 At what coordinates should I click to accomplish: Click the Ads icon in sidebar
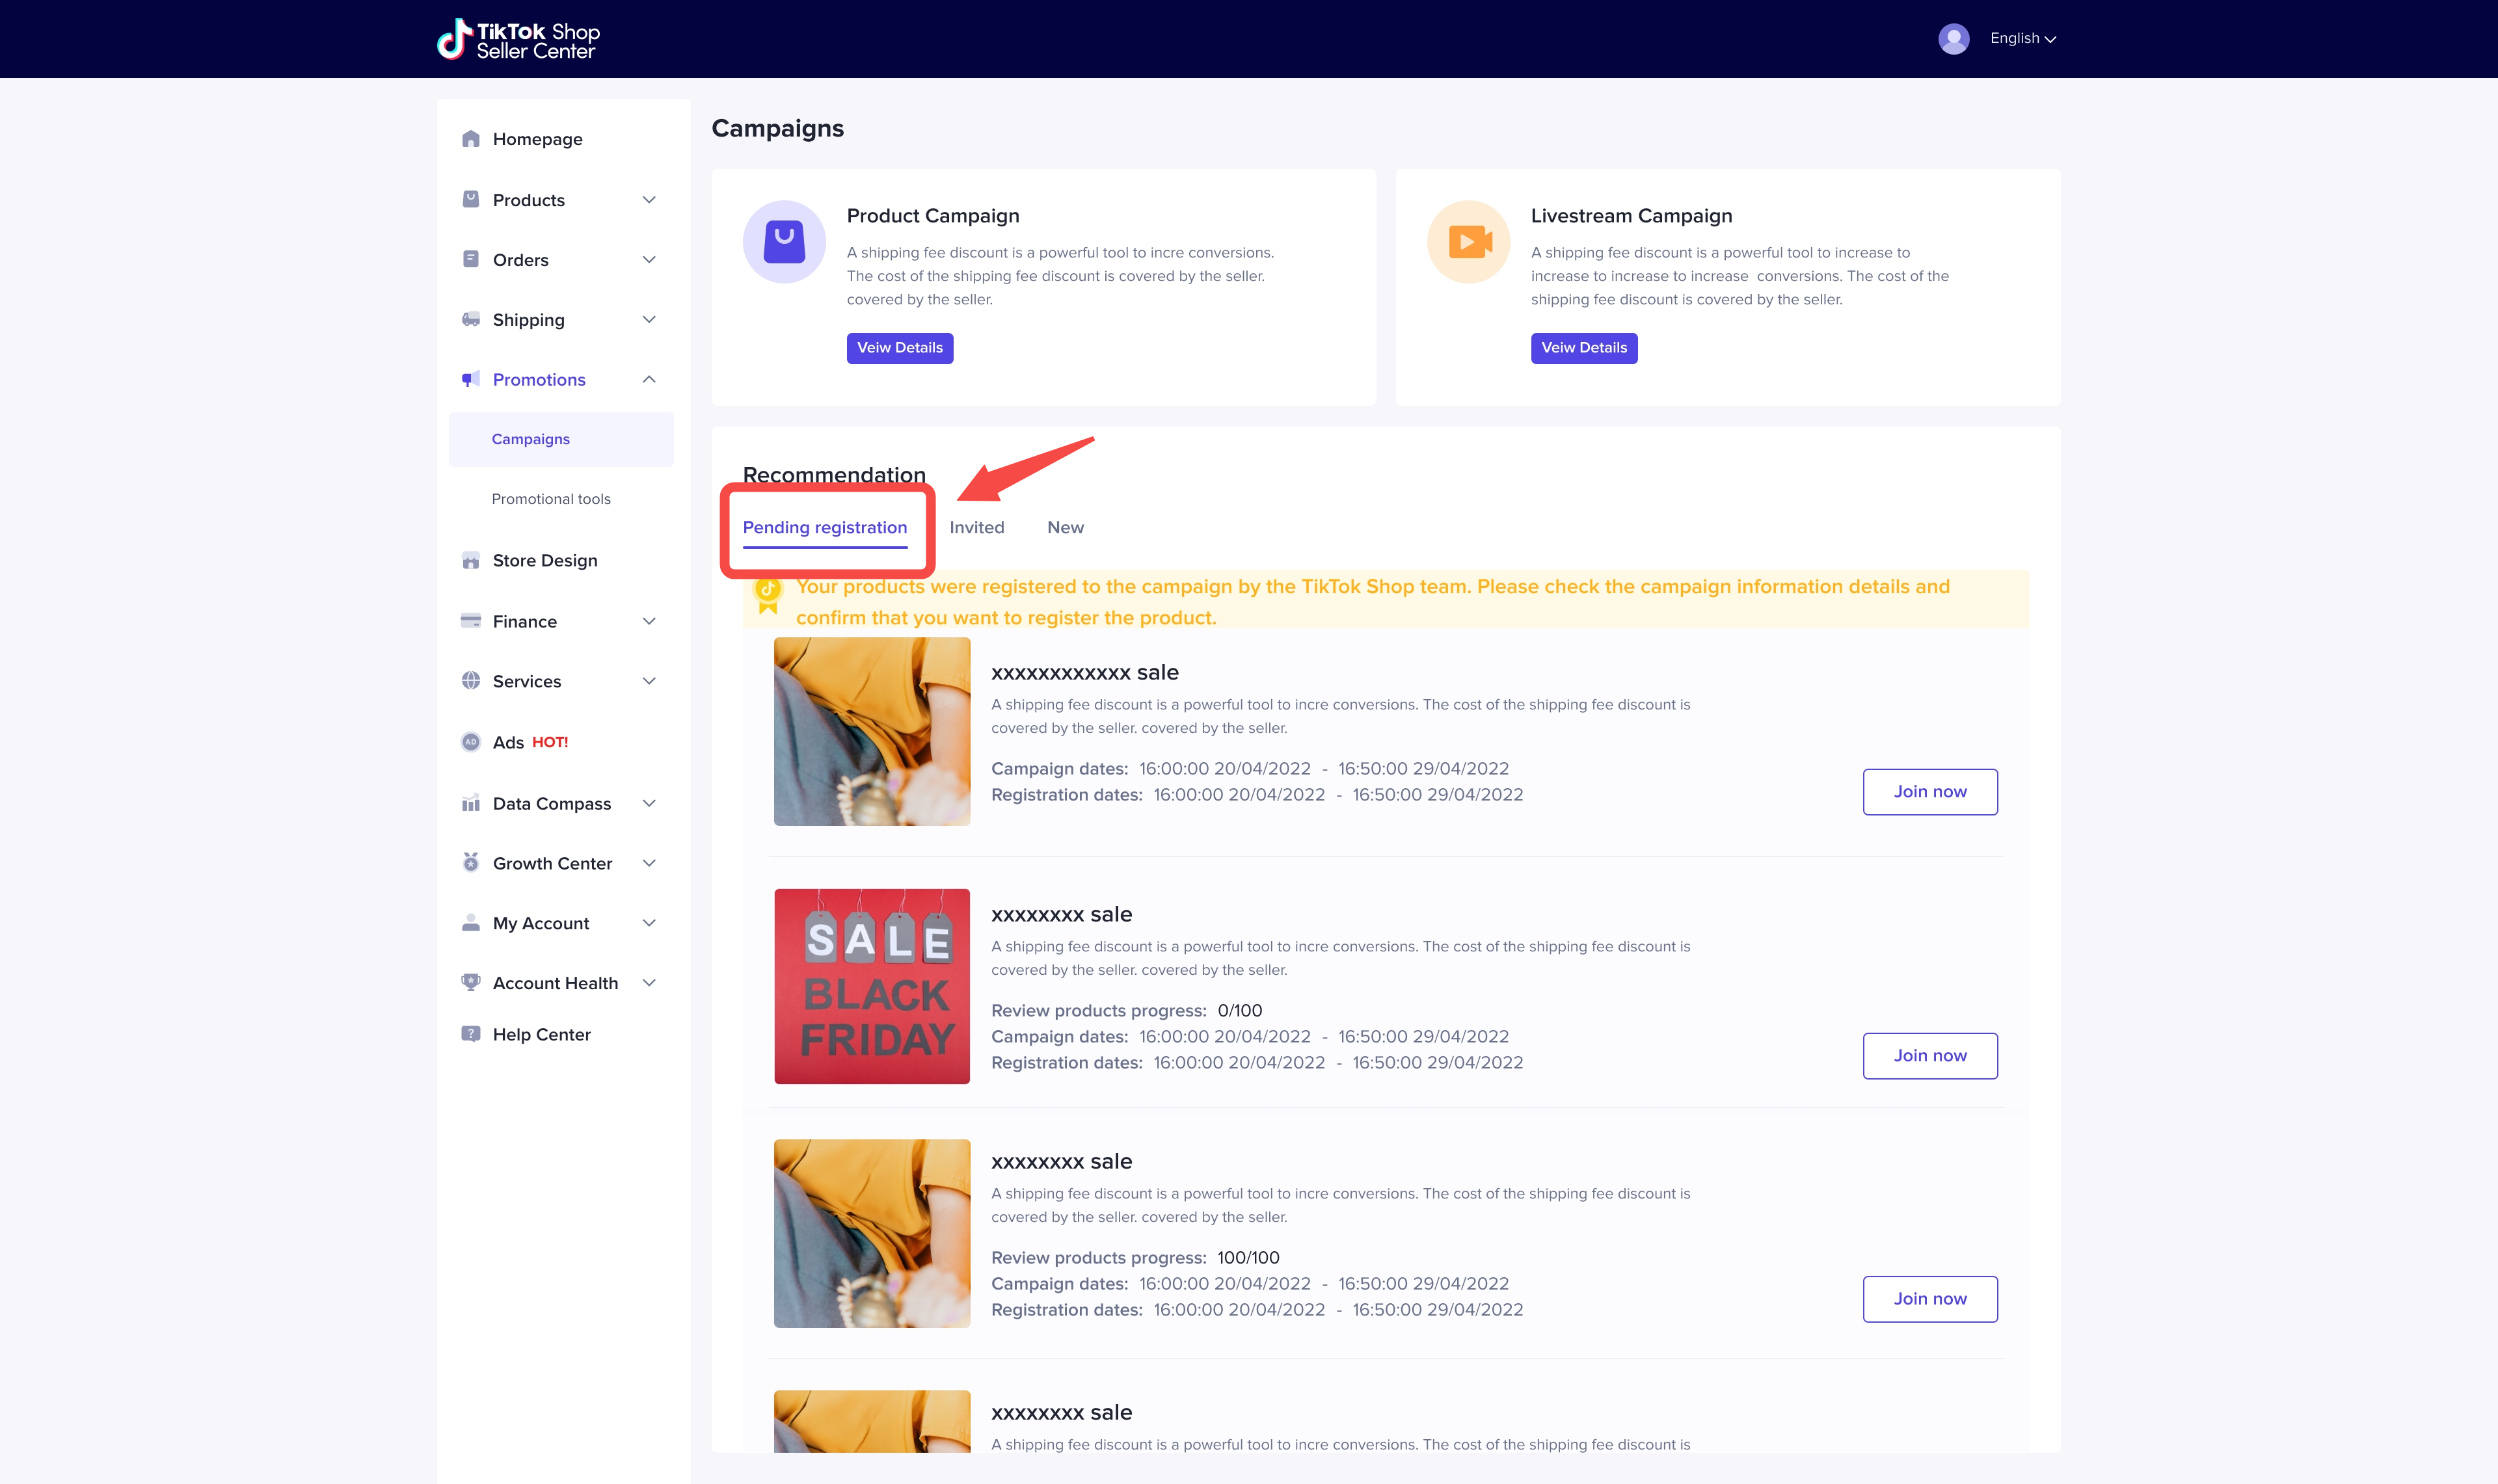click(x=471, y=742)
